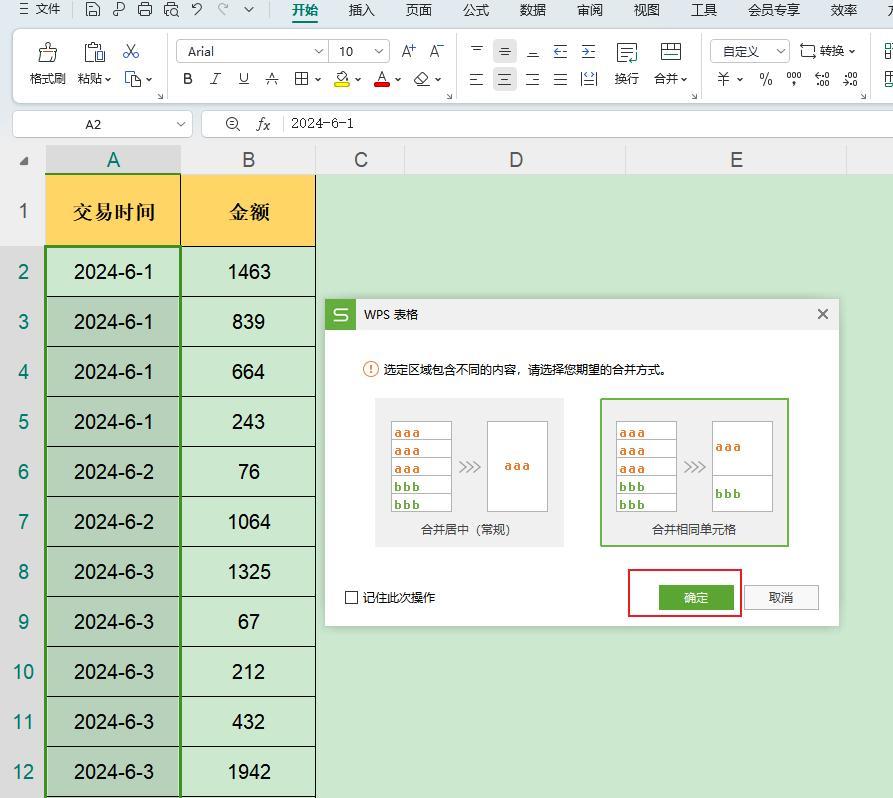Decrease decimal places icon
The image size is (893, 798).
click(850, 79)
